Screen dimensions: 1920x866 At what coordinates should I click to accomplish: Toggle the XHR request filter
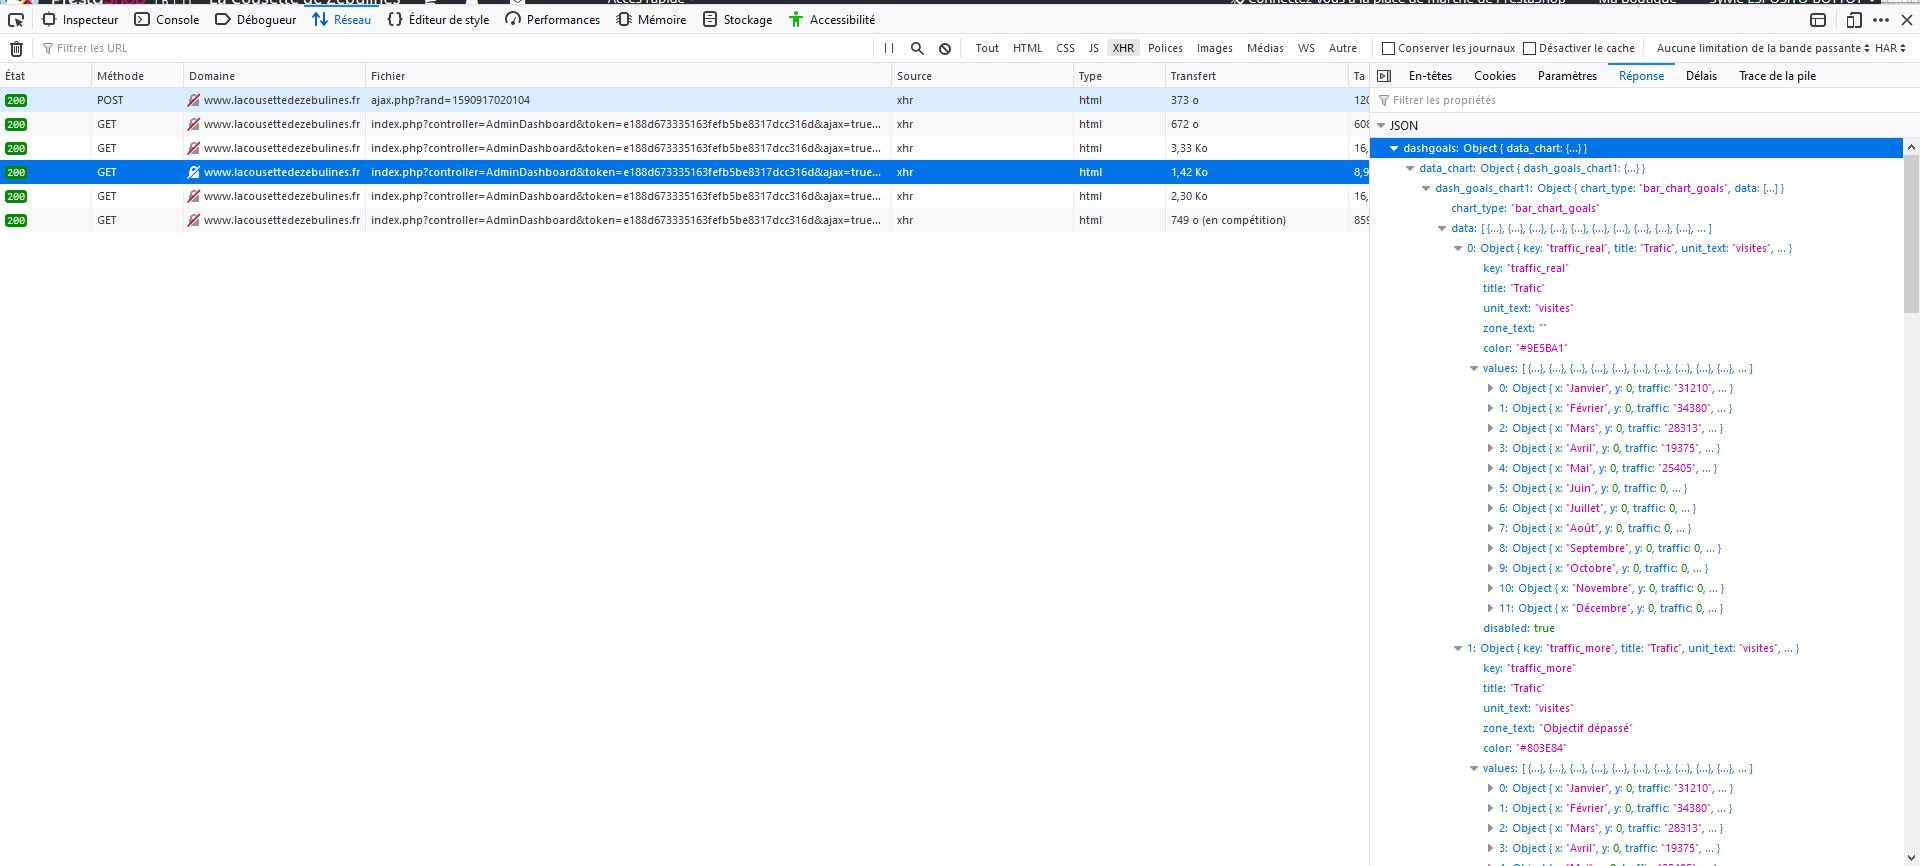(x=1123, y=48)
